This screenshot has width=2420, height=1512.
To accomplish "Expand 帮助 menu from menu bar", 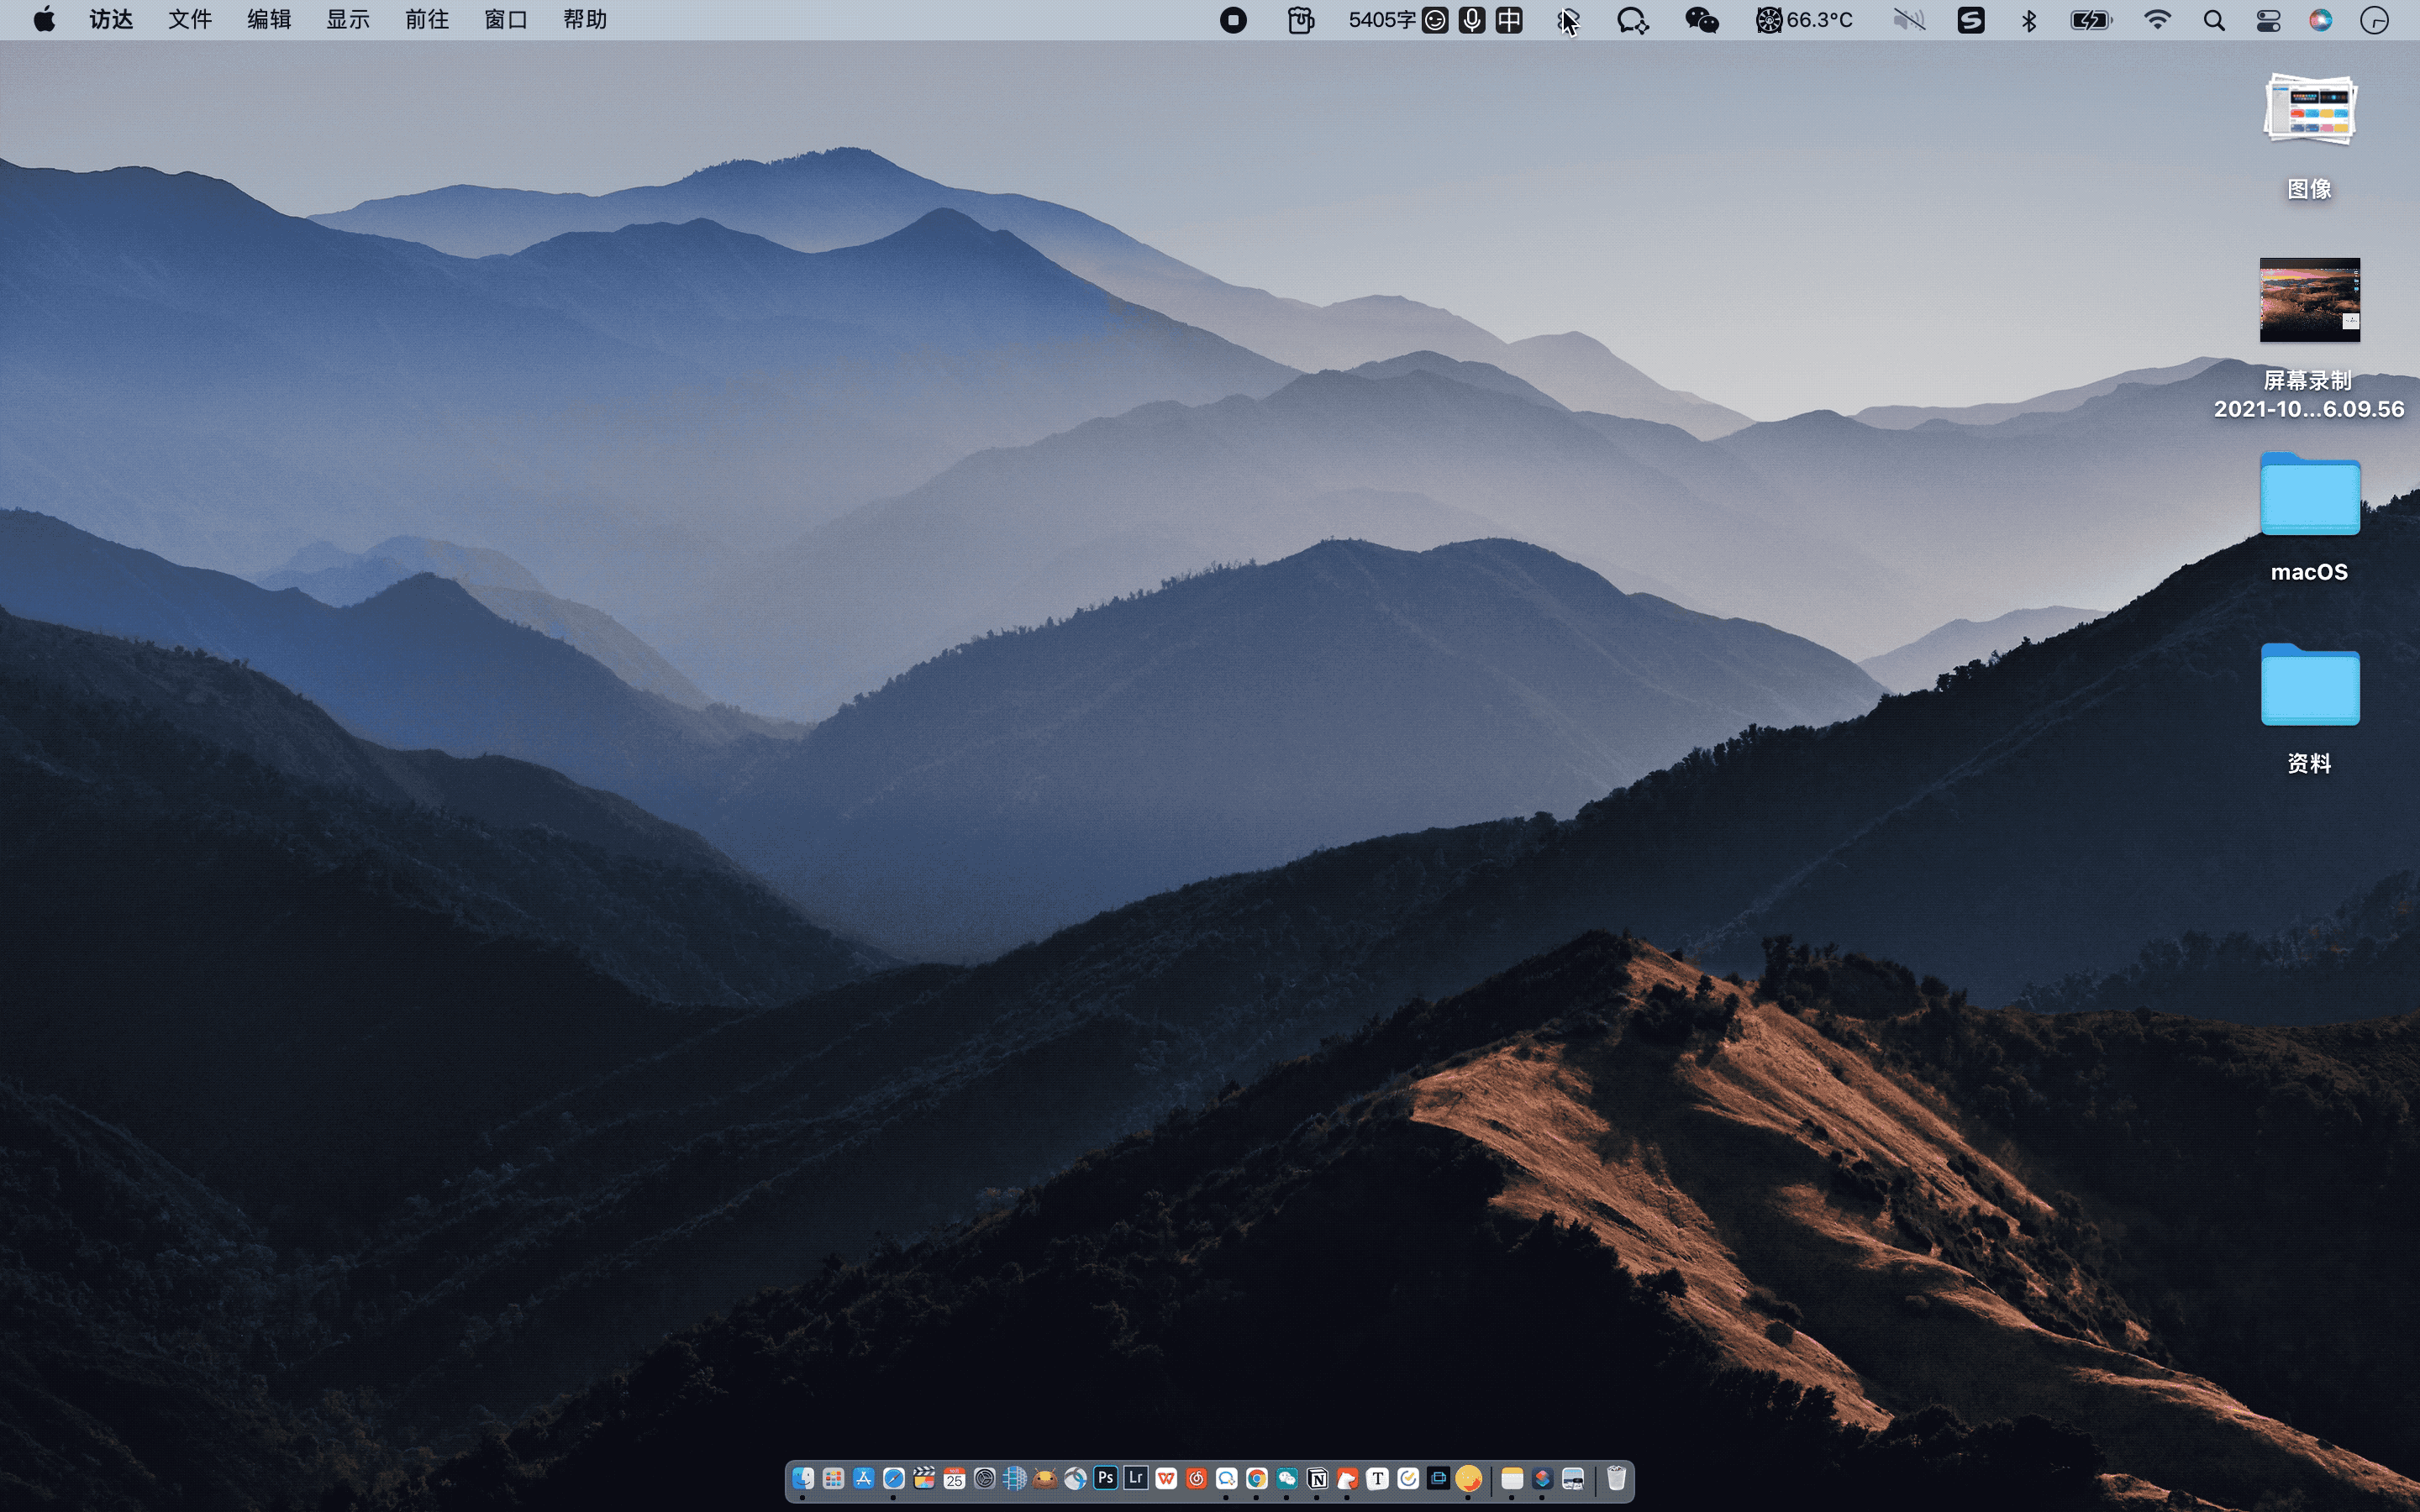I will (584, 19).
